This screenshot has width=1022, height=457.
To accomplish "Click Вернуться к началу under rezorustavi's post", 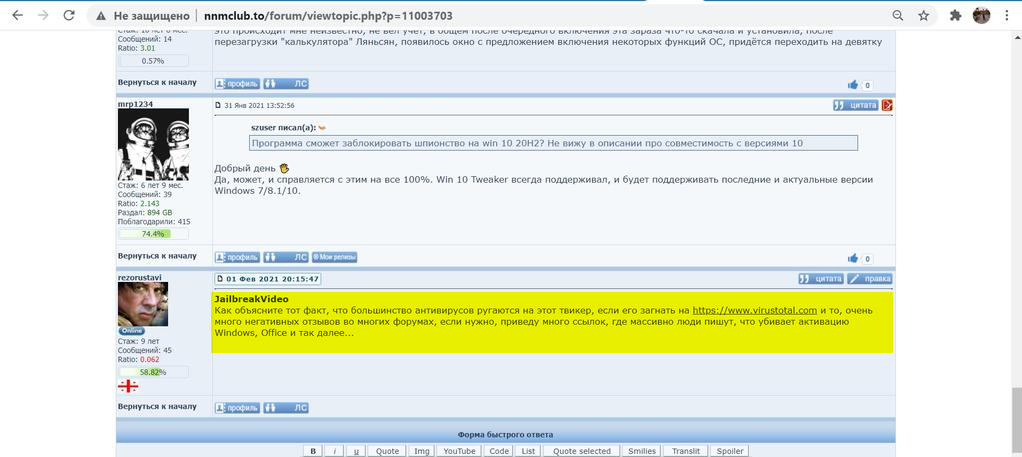I will (x=157, y=406).
